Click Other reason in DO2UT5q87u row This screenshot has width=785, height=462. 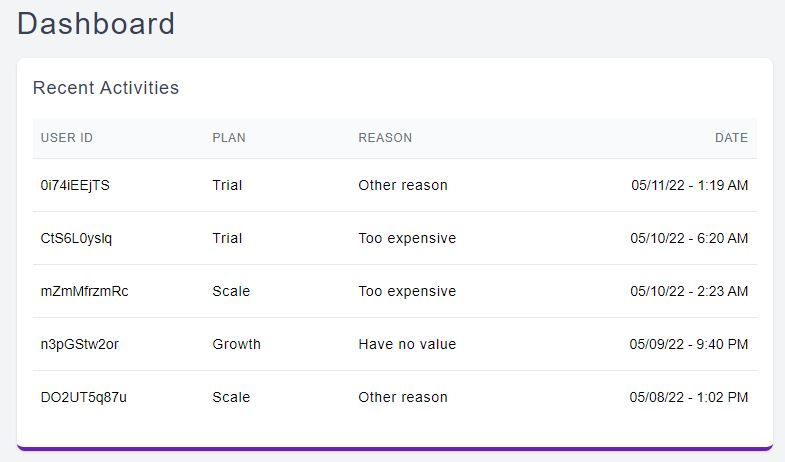403,397
